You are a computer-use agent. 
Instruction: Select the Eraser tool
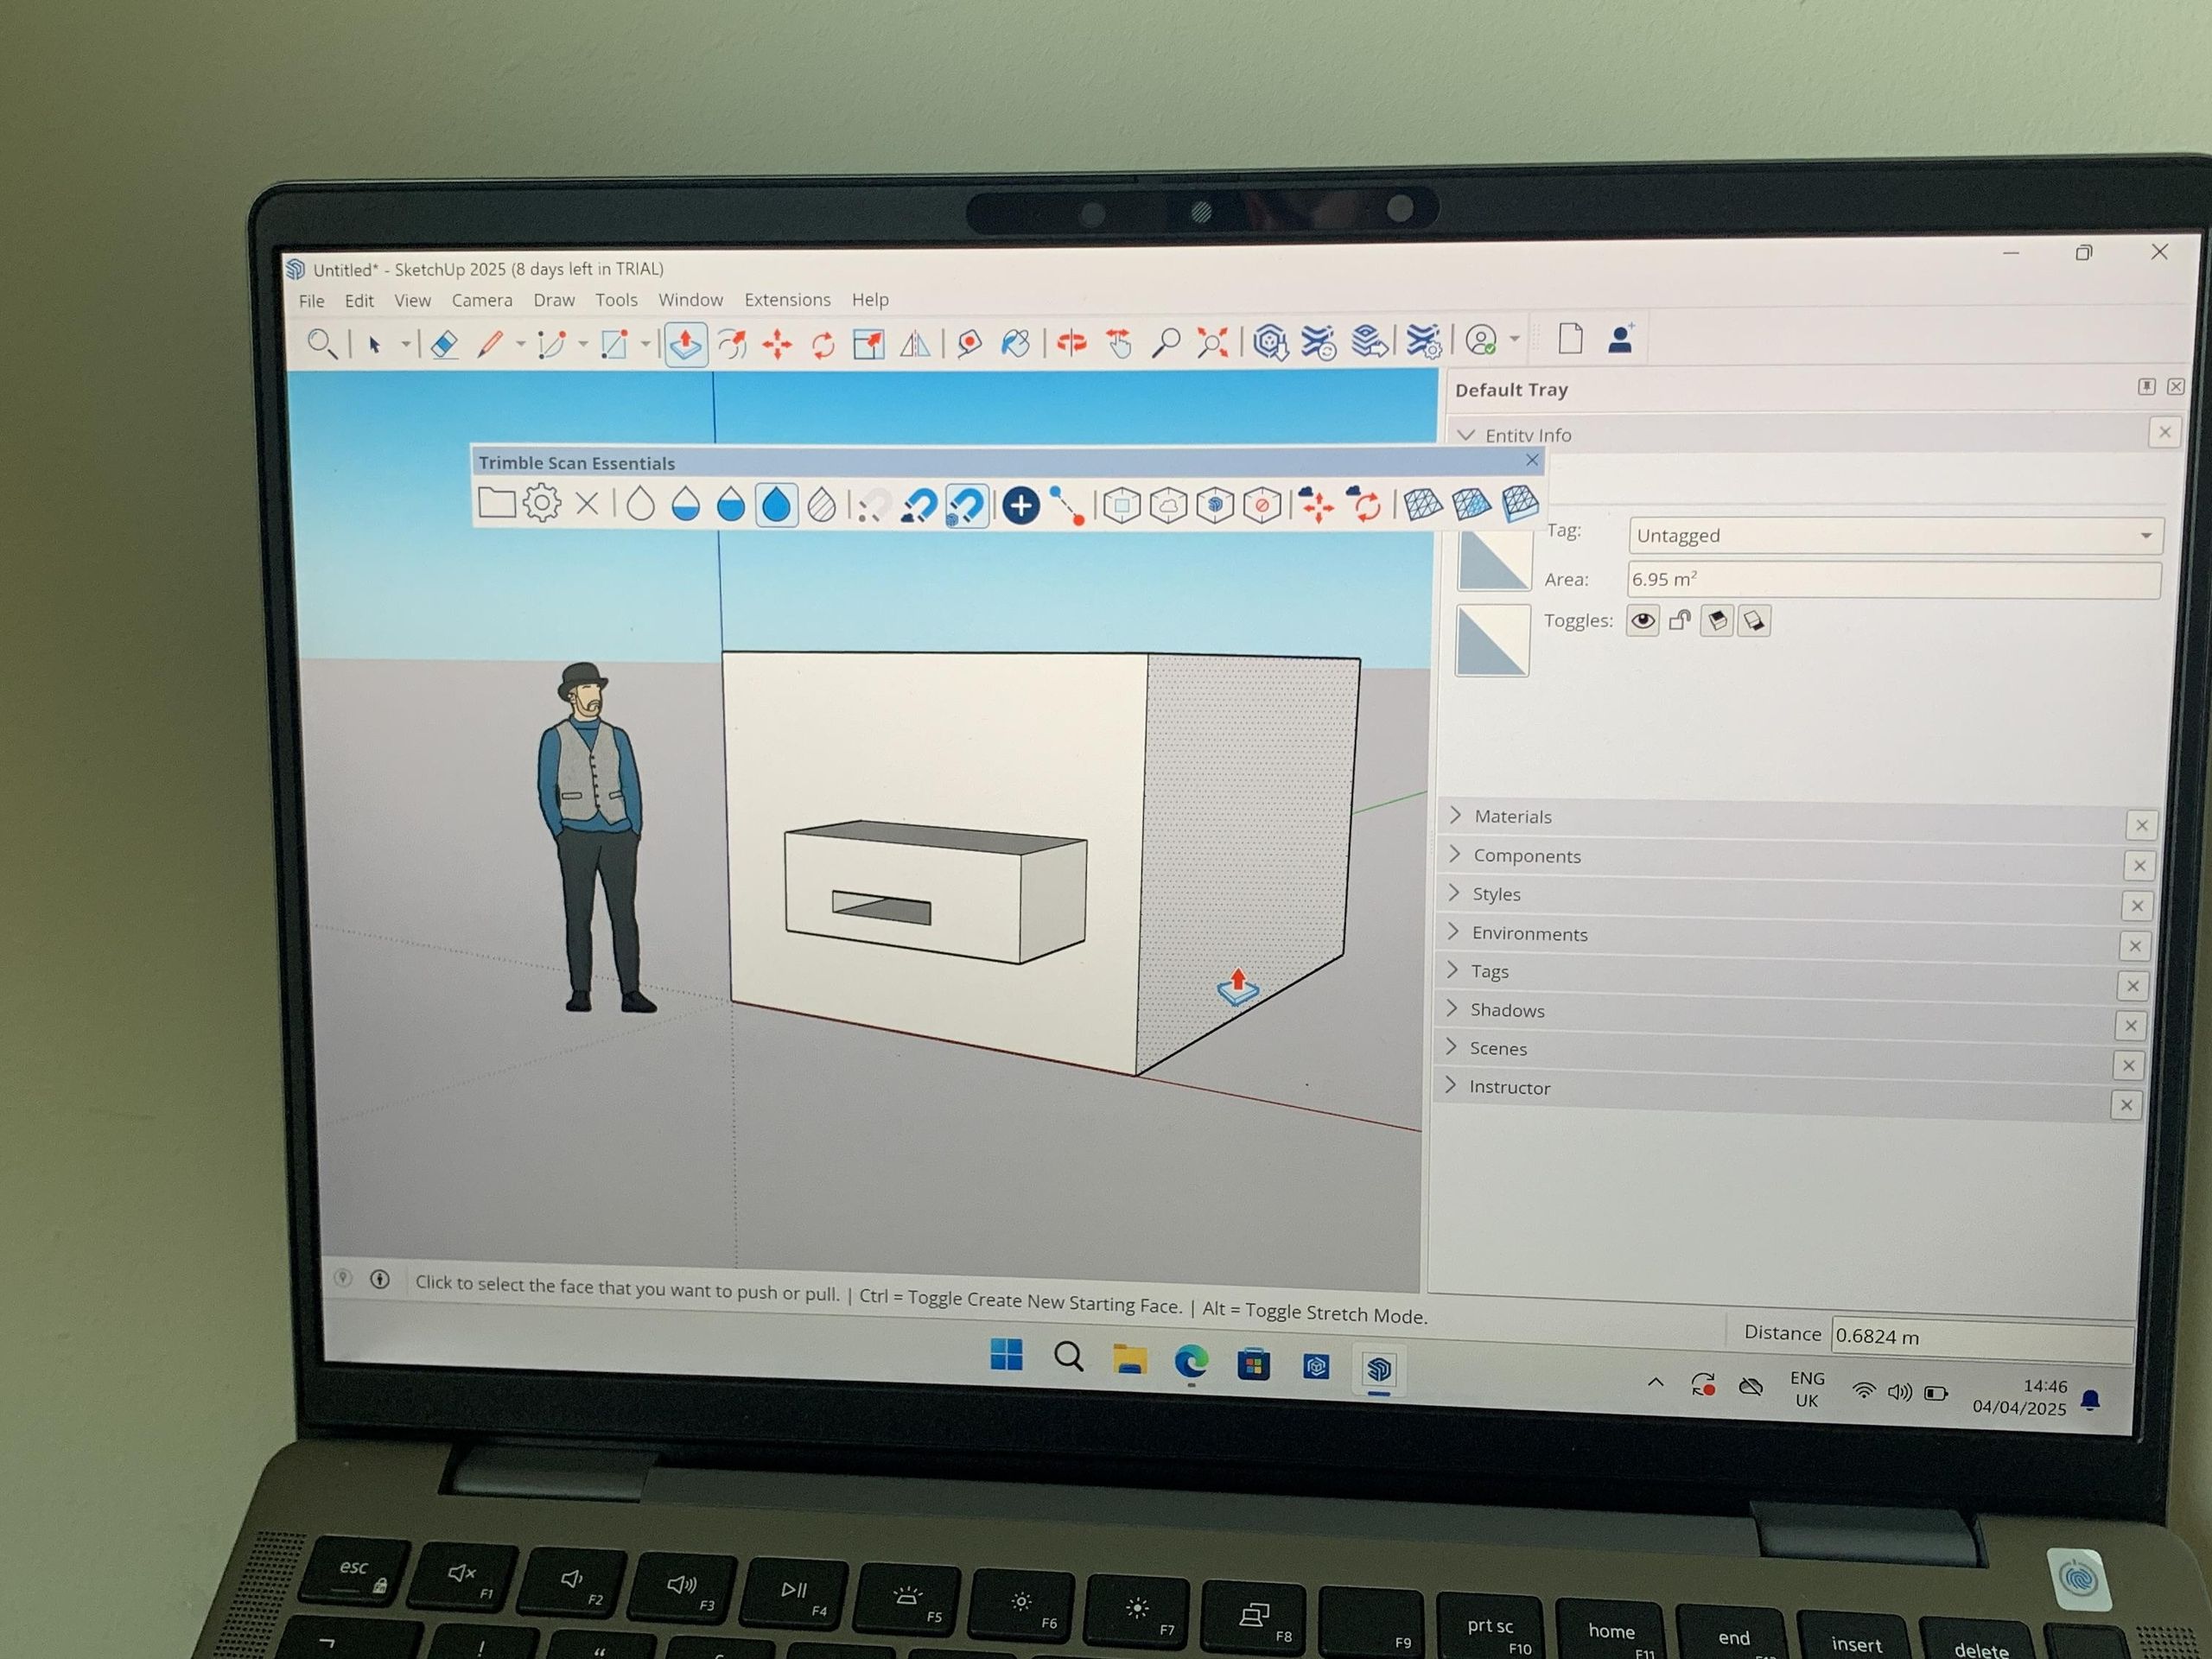444,344
